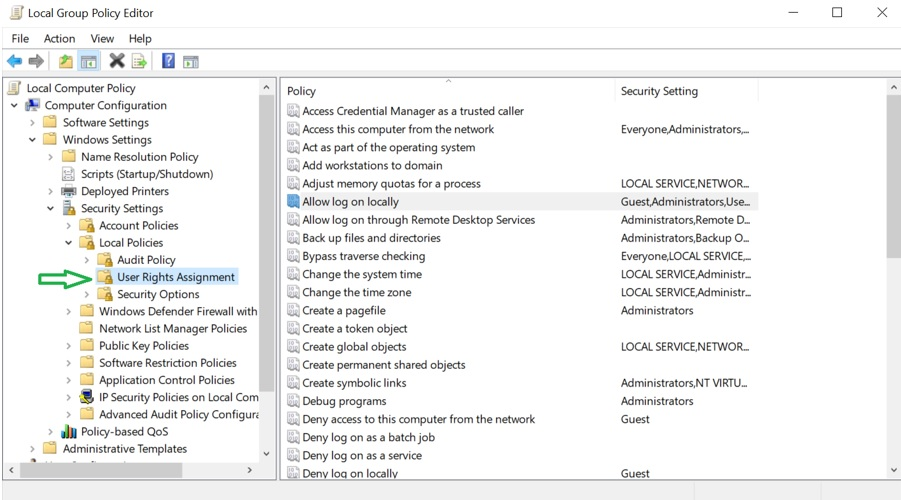Click the Delete X toolbar icon
The width and height of the screenshot is (901, 500).
(x=117, y=62)
